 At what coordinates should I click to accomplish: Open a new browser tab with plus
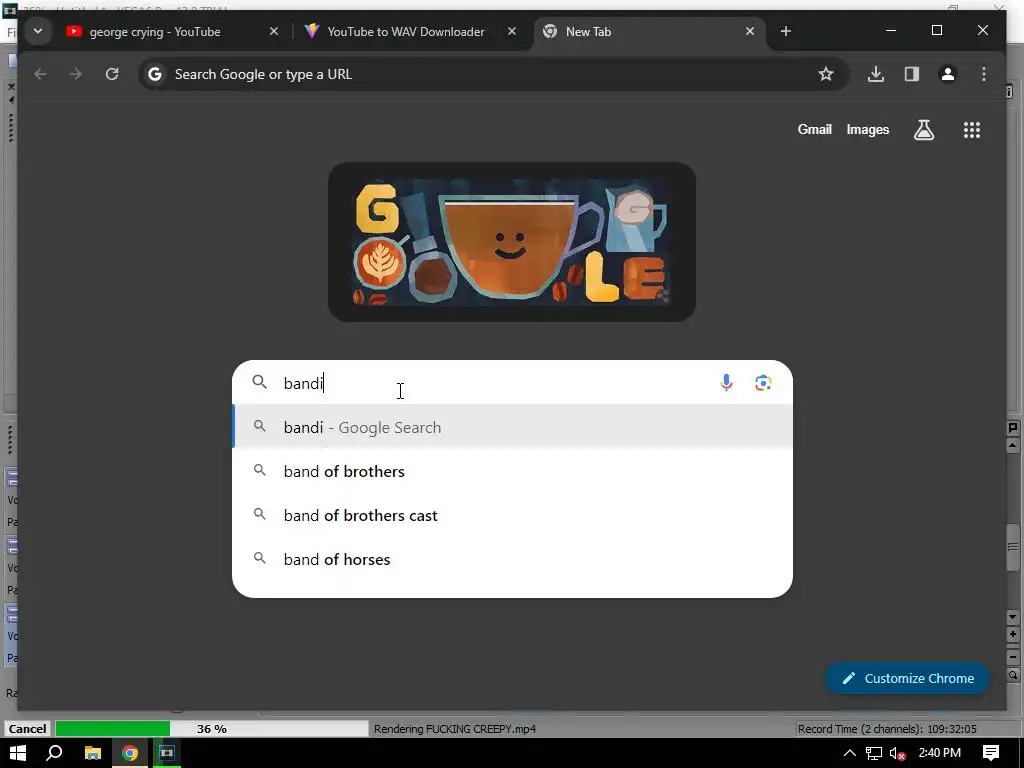(x=786, y=31)
